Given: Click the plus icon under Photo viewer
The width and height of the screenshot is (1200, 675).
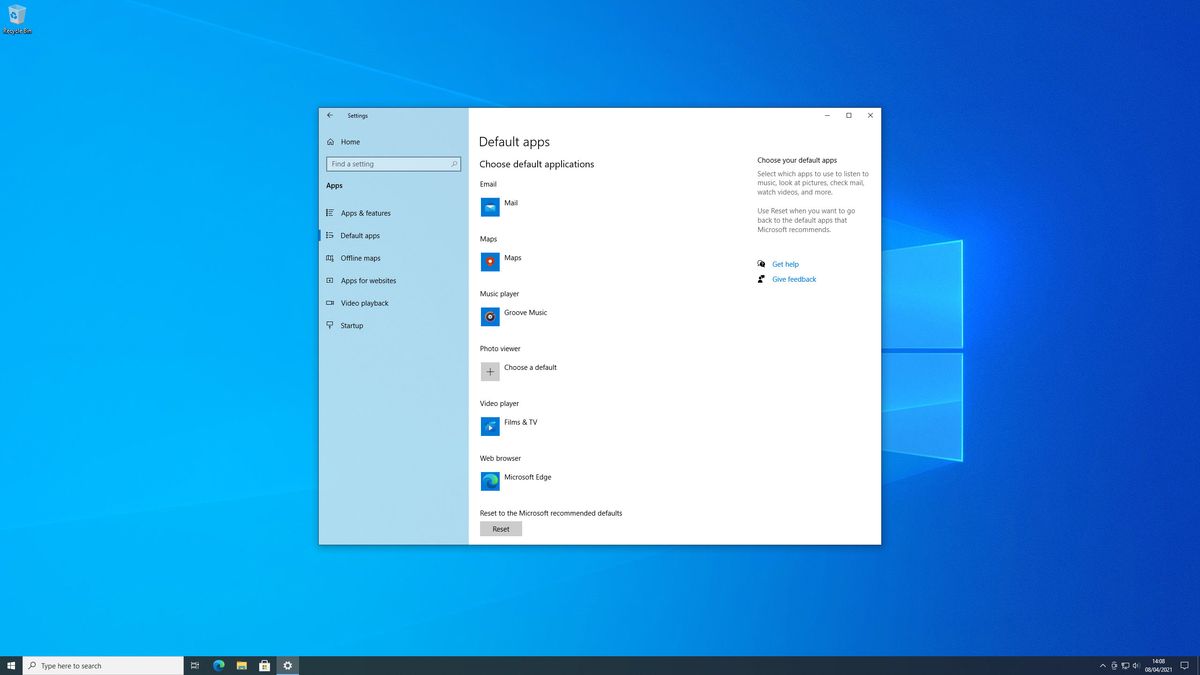Looking at the screenshot, I should pos(490,372).
